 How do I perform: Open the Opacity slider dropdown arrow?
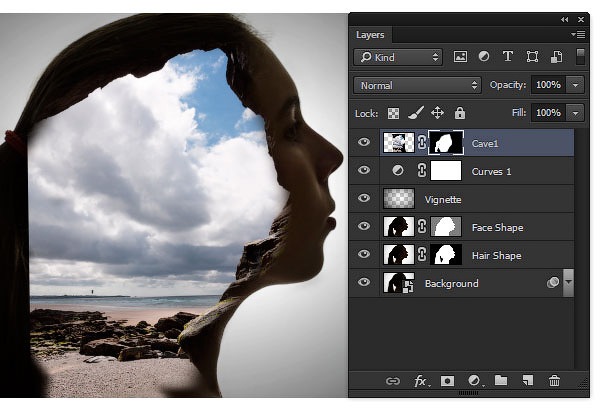click(x=575, y=85)
